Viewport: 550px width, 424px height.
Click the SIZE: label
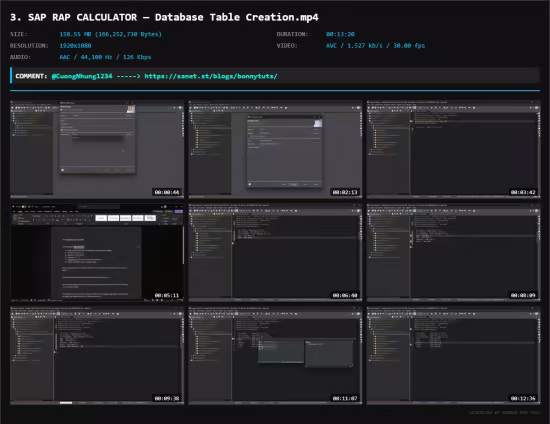coord(19,34)
